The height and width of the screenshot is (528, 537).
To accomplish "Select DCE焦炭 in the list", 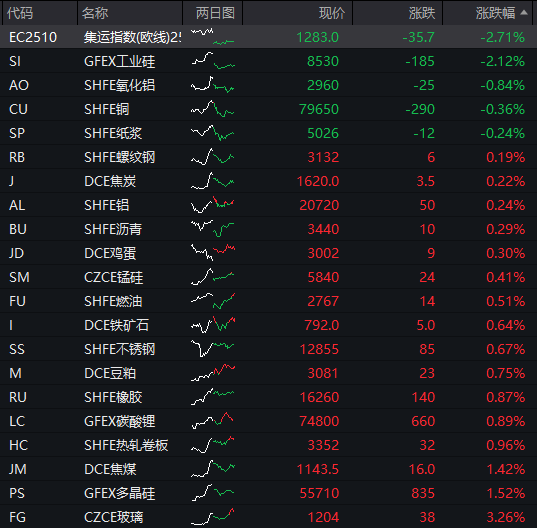I will click(110, 181).
